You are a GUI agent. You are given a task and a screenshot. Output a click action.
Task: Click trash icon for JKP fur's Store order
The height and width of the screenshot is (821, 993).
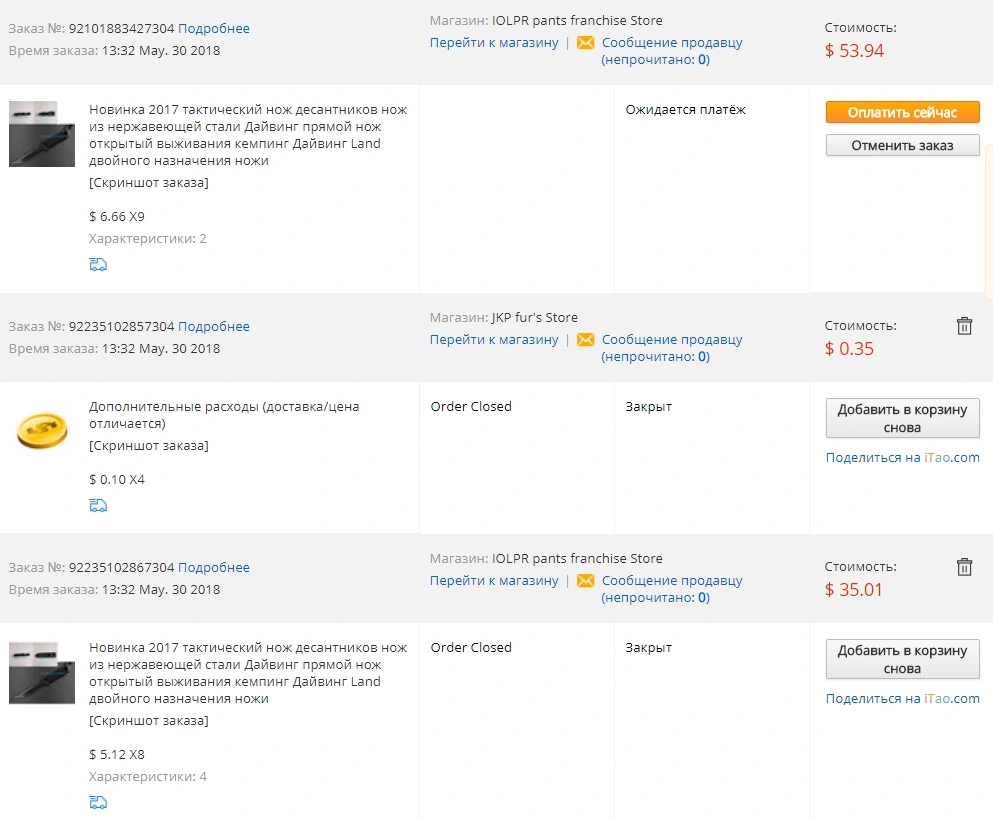[x=964, y=326]
